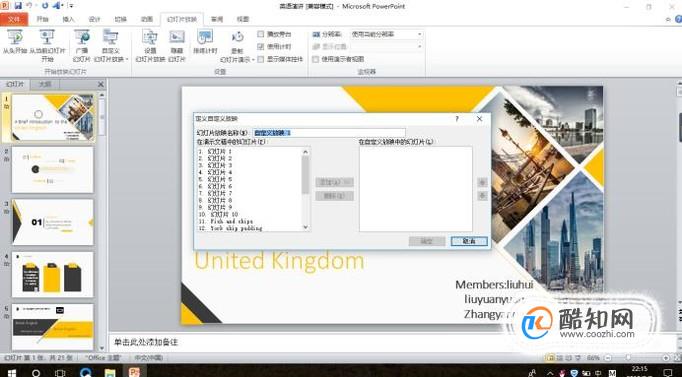Screen dimensions: 682x377
Task: Click the Rehearse Timings (排练计时) icon
Action: [x=205, y=38]
